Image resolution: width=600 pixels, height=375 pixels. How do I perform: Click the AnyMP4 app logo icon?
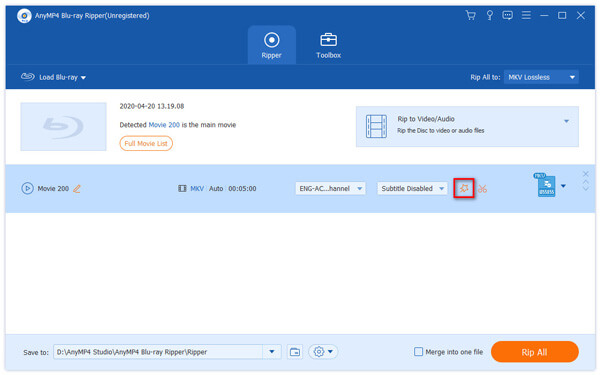24,16
